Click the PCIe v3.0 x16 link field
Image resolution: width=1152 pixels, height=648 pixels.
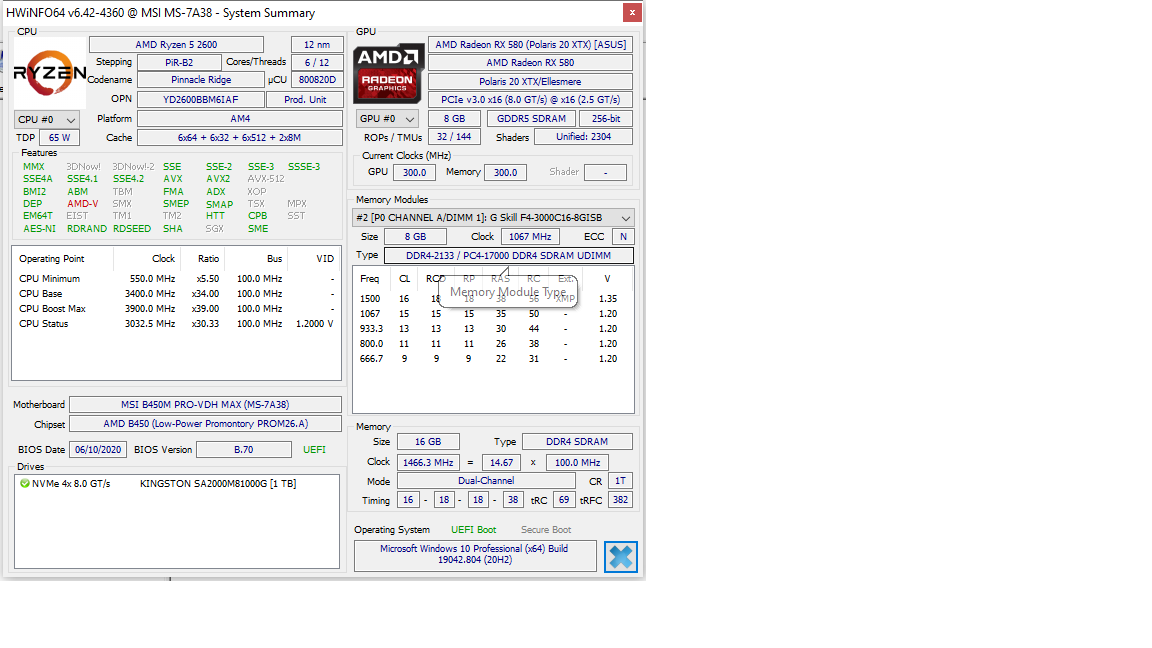click(530, 99)
